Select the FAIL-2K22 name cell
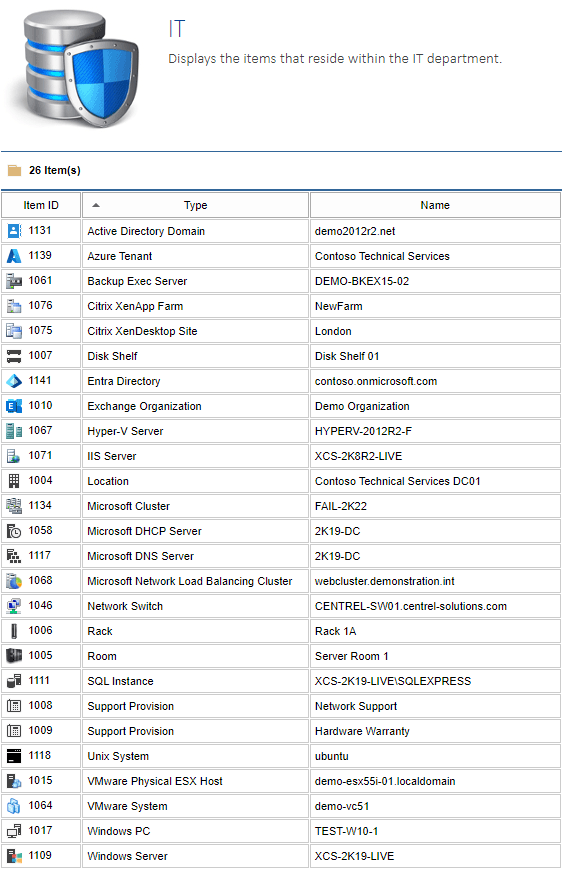 point(435,506)
